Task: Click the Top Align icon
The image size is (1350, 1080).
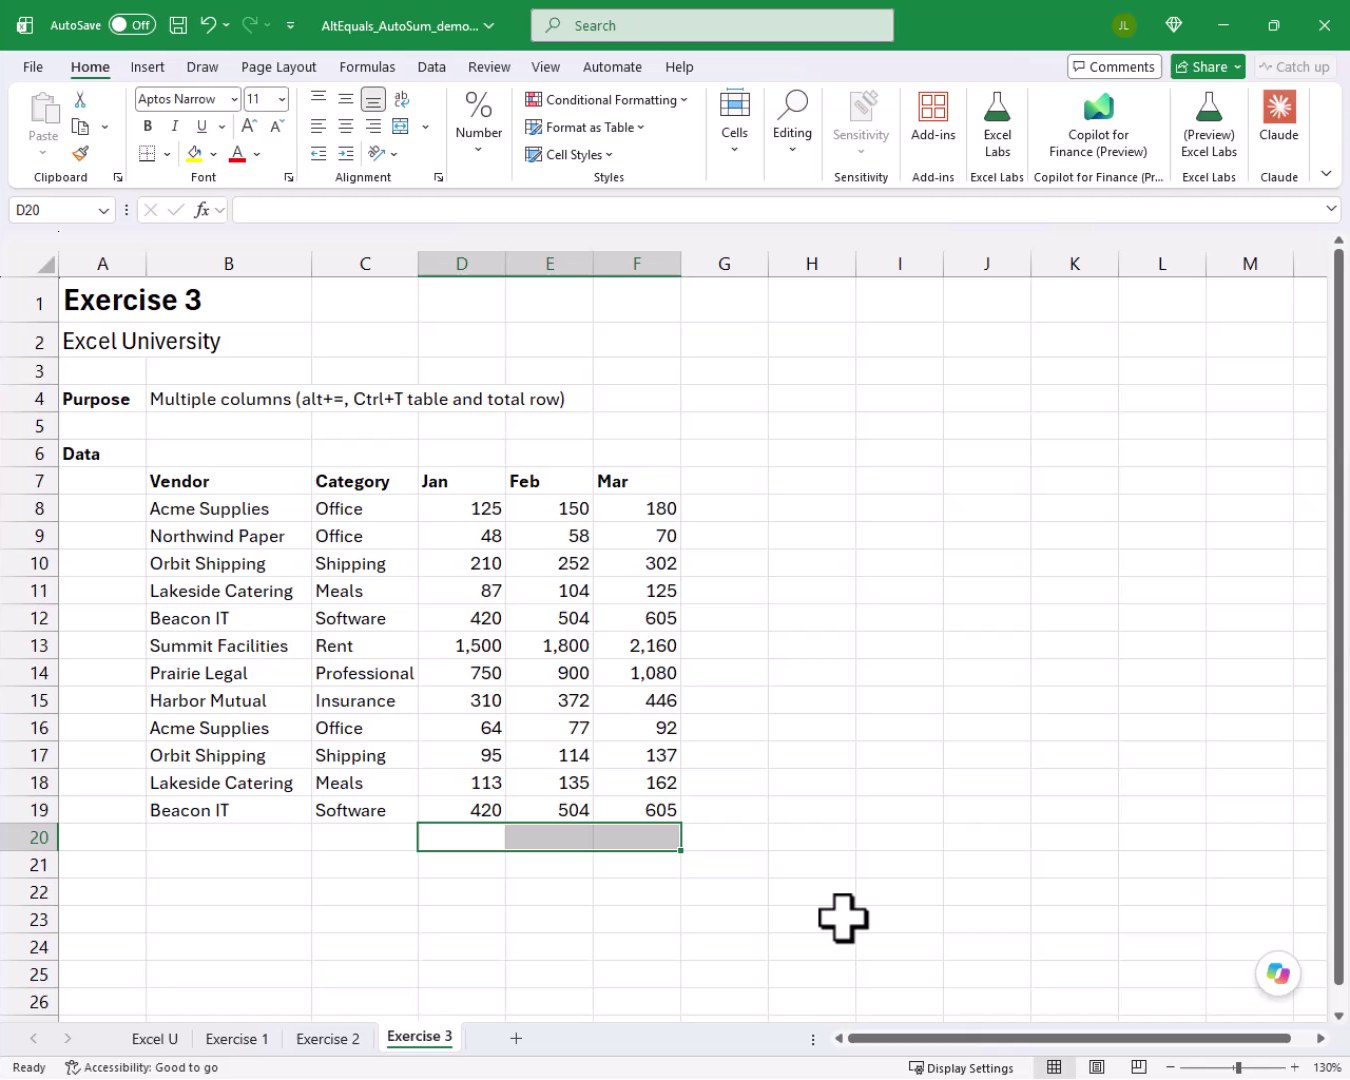Action: coord(318,99)
